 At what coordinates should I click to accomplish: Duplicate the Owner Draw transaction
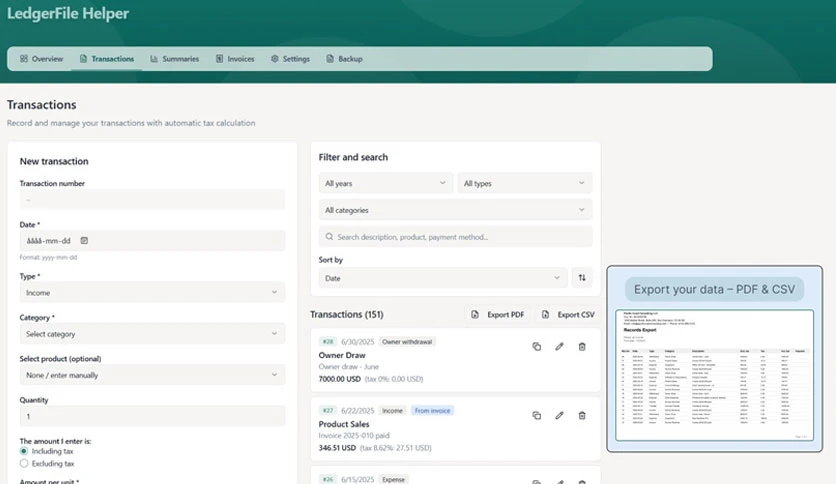point(537,346)
